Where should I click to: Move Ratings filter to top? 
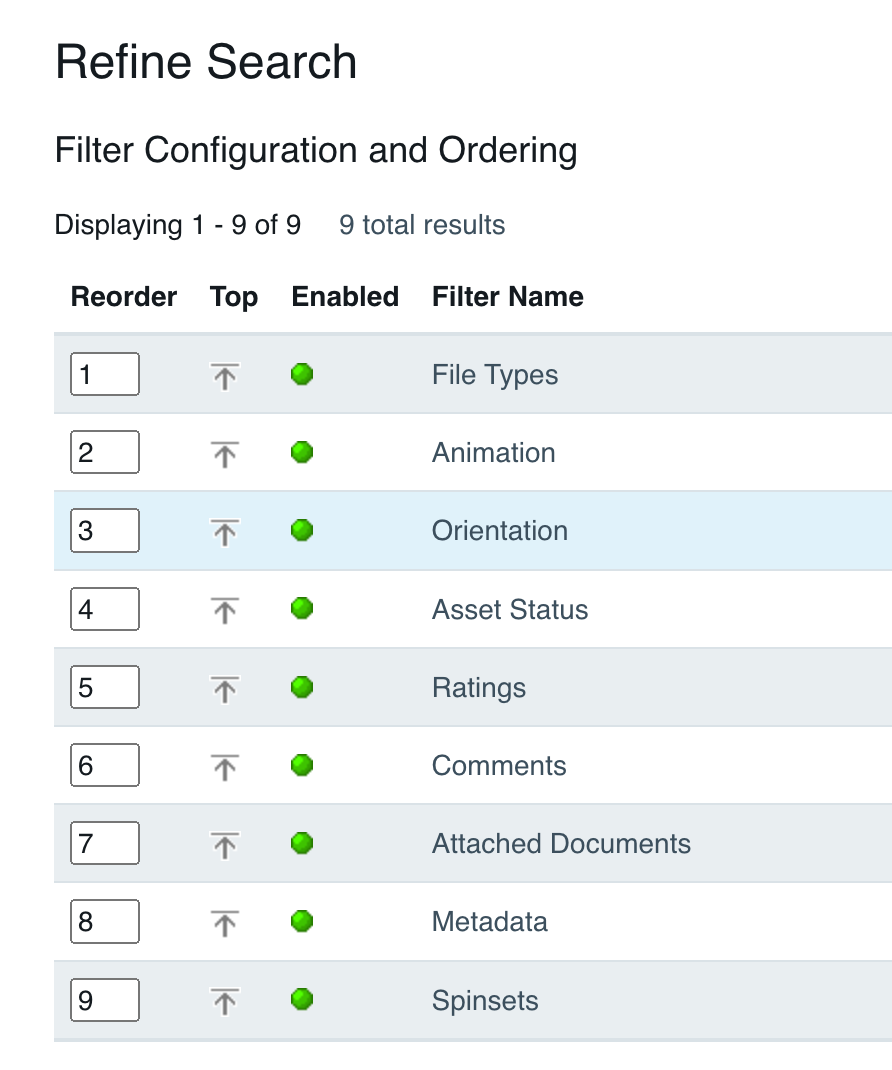pos(225,686)
